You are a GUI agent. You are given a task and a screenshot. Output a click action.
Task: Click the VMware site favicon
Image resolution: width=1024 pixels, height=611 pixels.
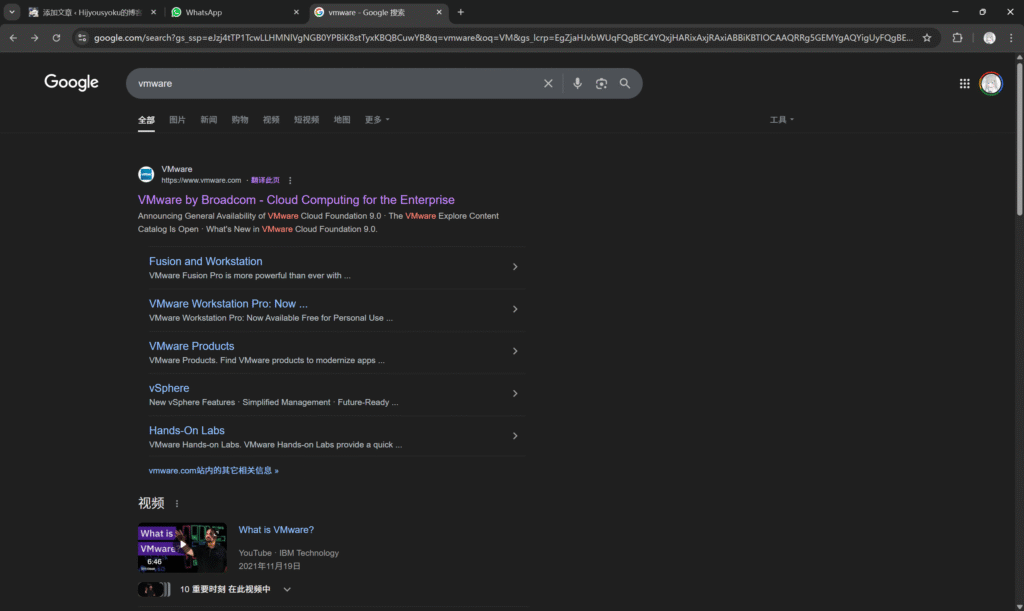(146, 174)
